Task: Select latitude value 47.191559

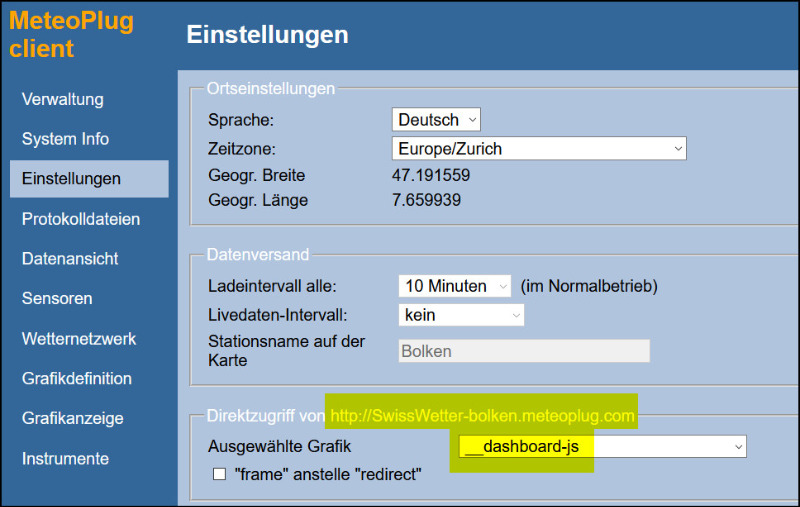Action: pyautogui.click(x=431, y=175)
